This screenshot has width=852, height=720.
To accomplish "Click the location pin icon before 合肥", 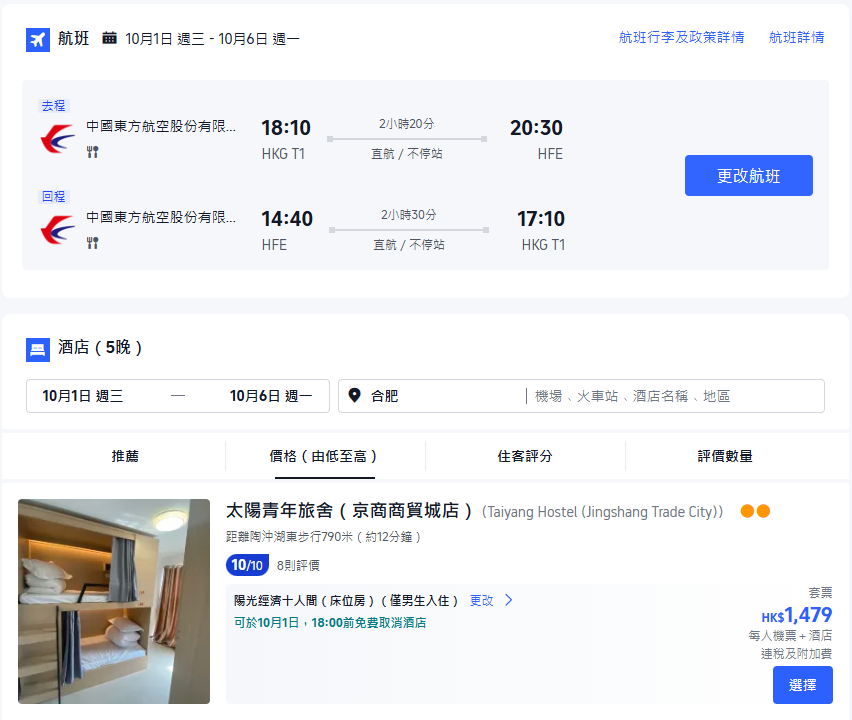I will coord(355,395).
